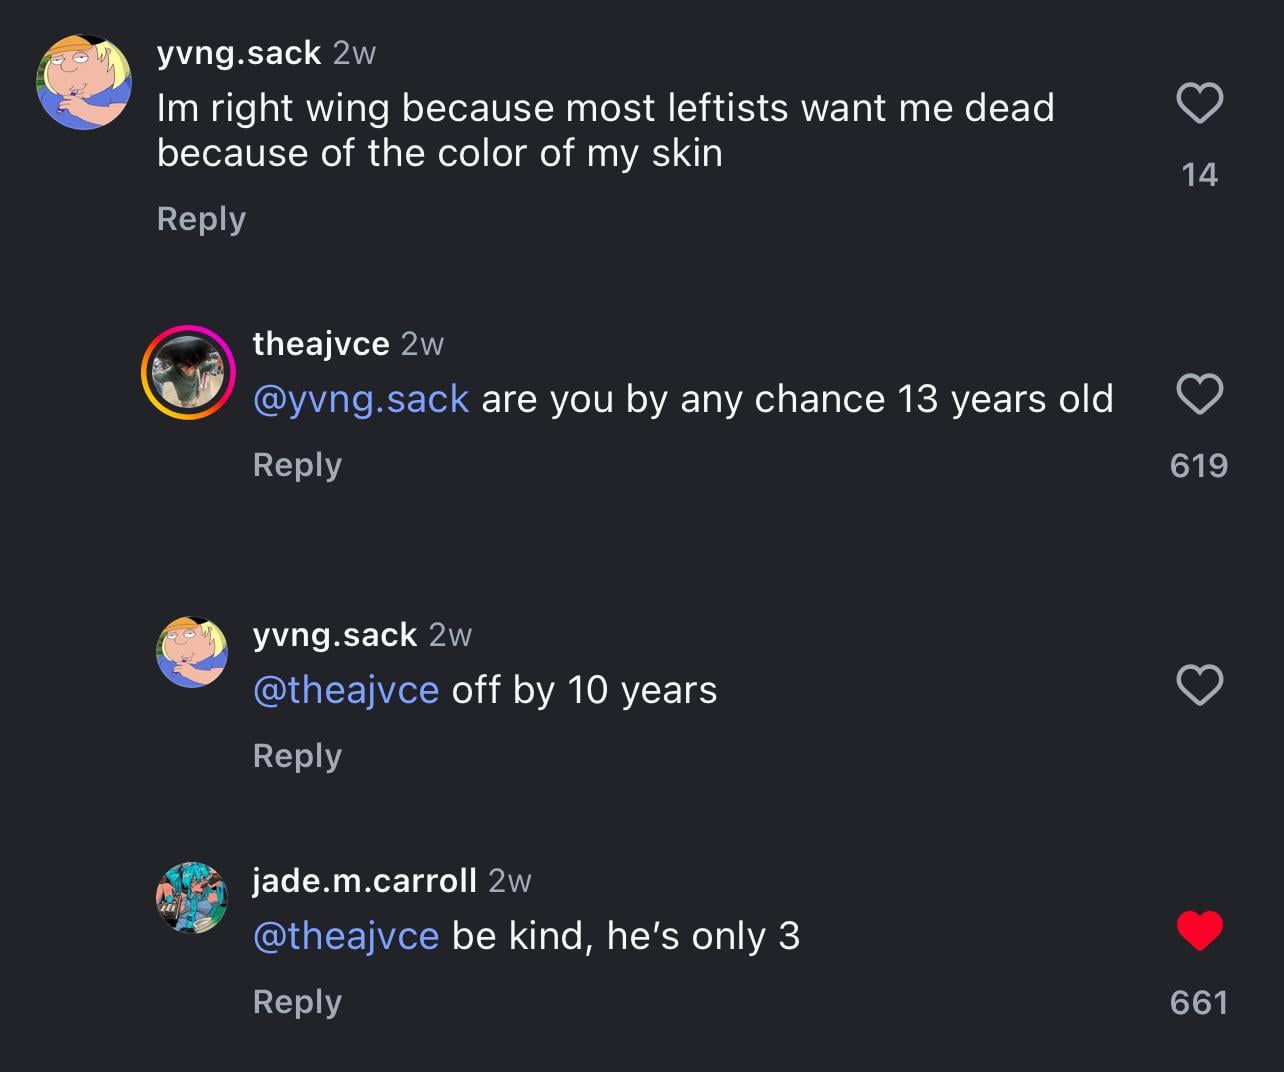
Task: Open the jade.m.carroll username link
Action: [364, 881]
